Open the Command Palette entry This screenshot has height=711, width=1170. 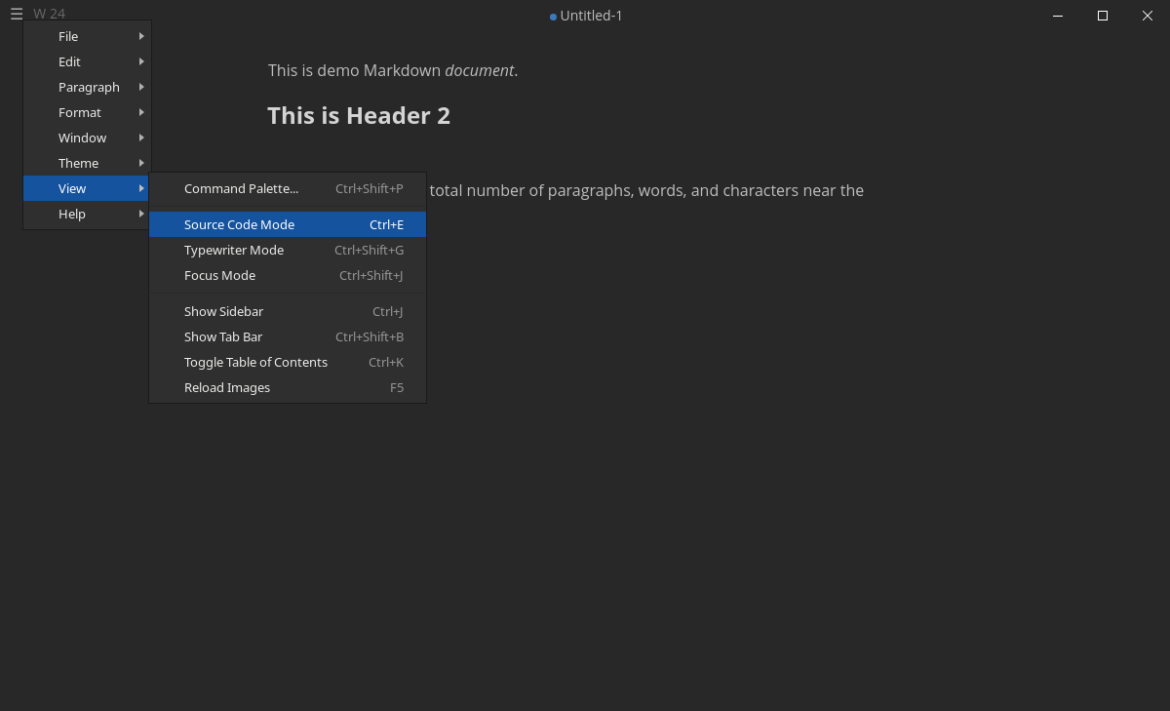click(241, 189)
